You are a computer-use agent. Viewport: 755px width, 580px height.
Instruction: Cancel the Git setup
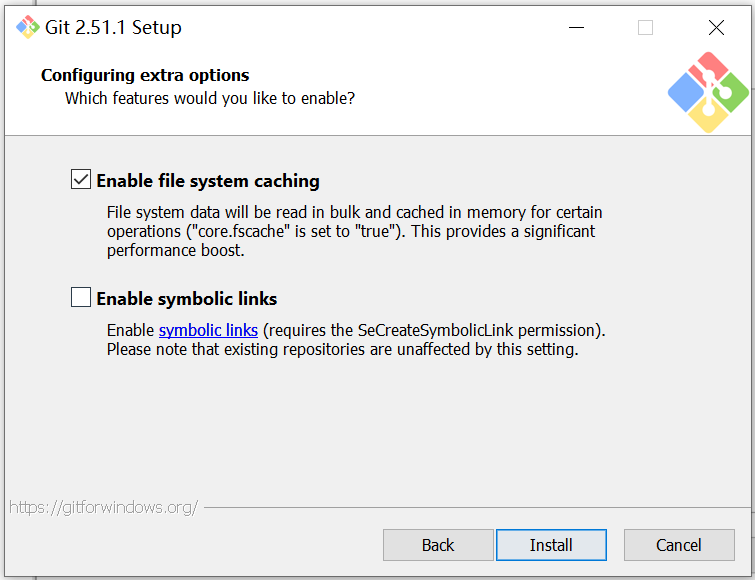pos(679,545)
